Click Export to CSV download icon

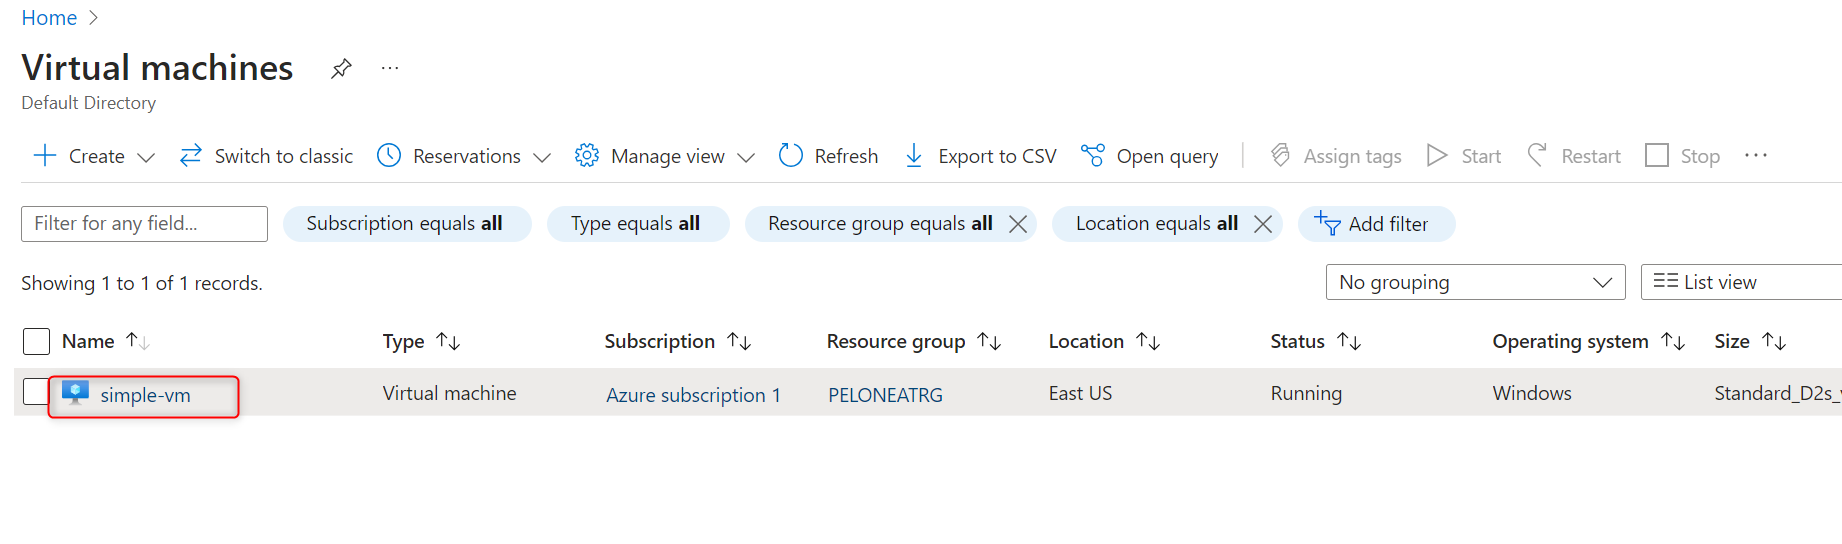[914, 155]
